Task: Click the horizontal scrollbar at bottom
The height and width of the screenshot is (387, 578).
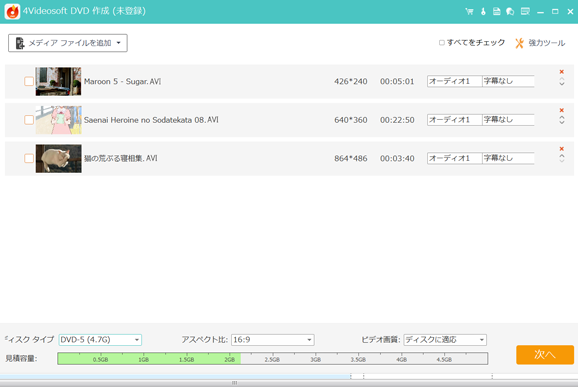Action: [234, 383]
